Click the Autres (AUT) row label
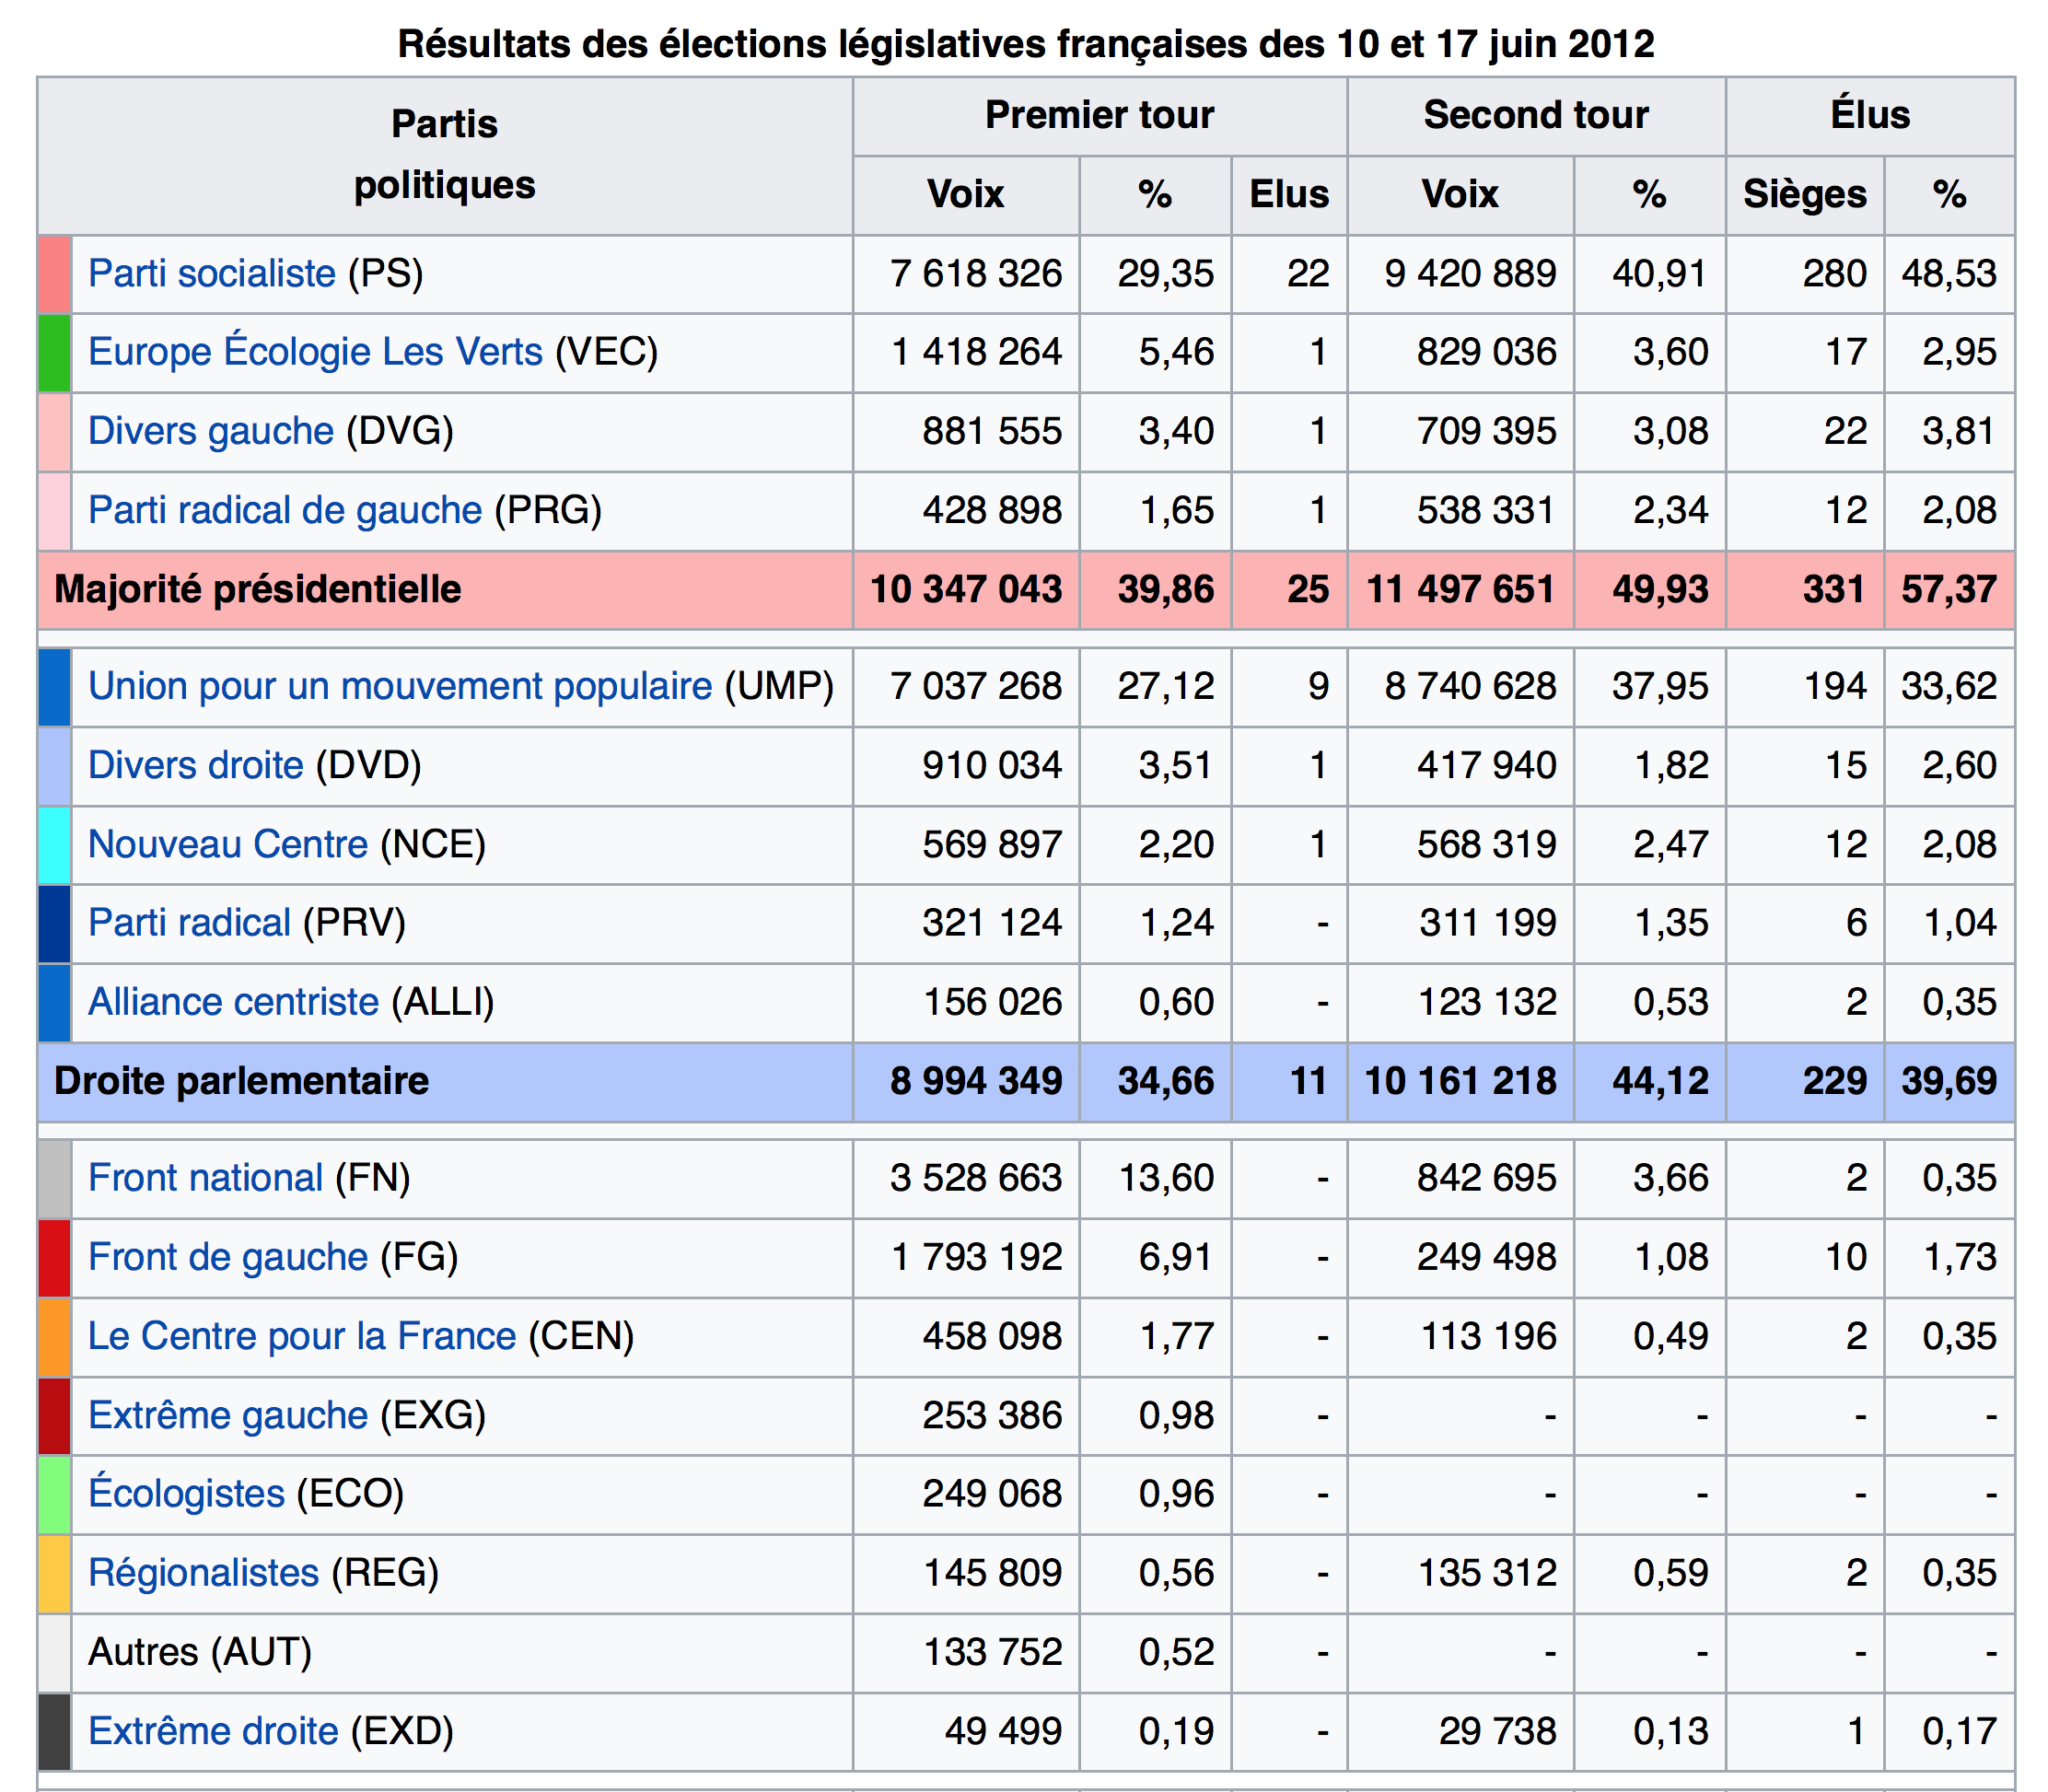2048x1792 pixels. click(x=200, y=1652)
